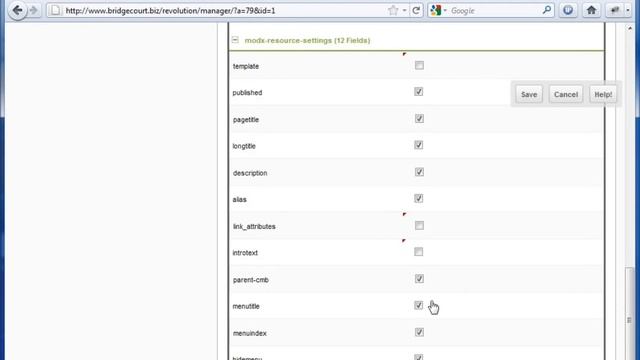Uncheck the description field checkbox
640x360 pixels.
click(x=419, y=172)
